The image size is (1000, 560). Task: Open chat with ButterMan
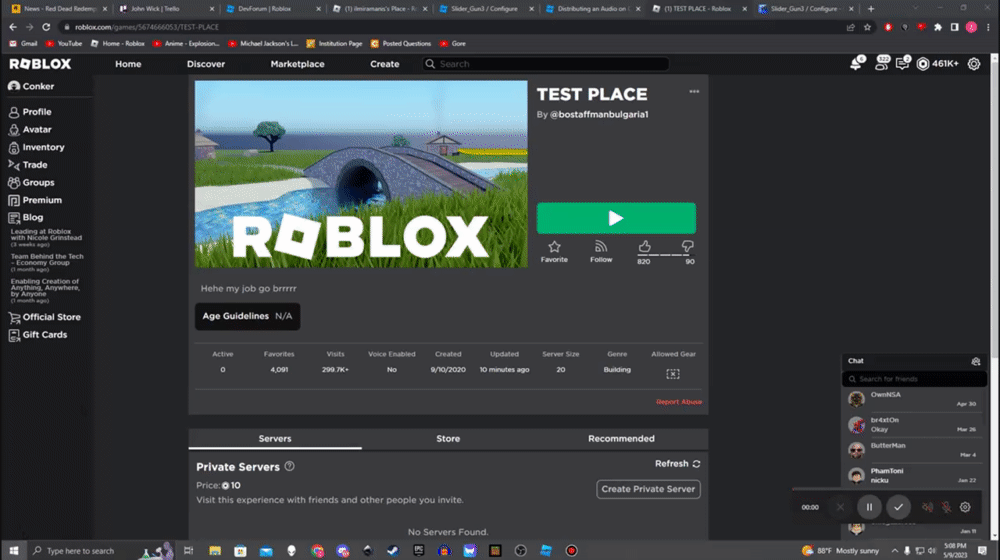[915, 450]
